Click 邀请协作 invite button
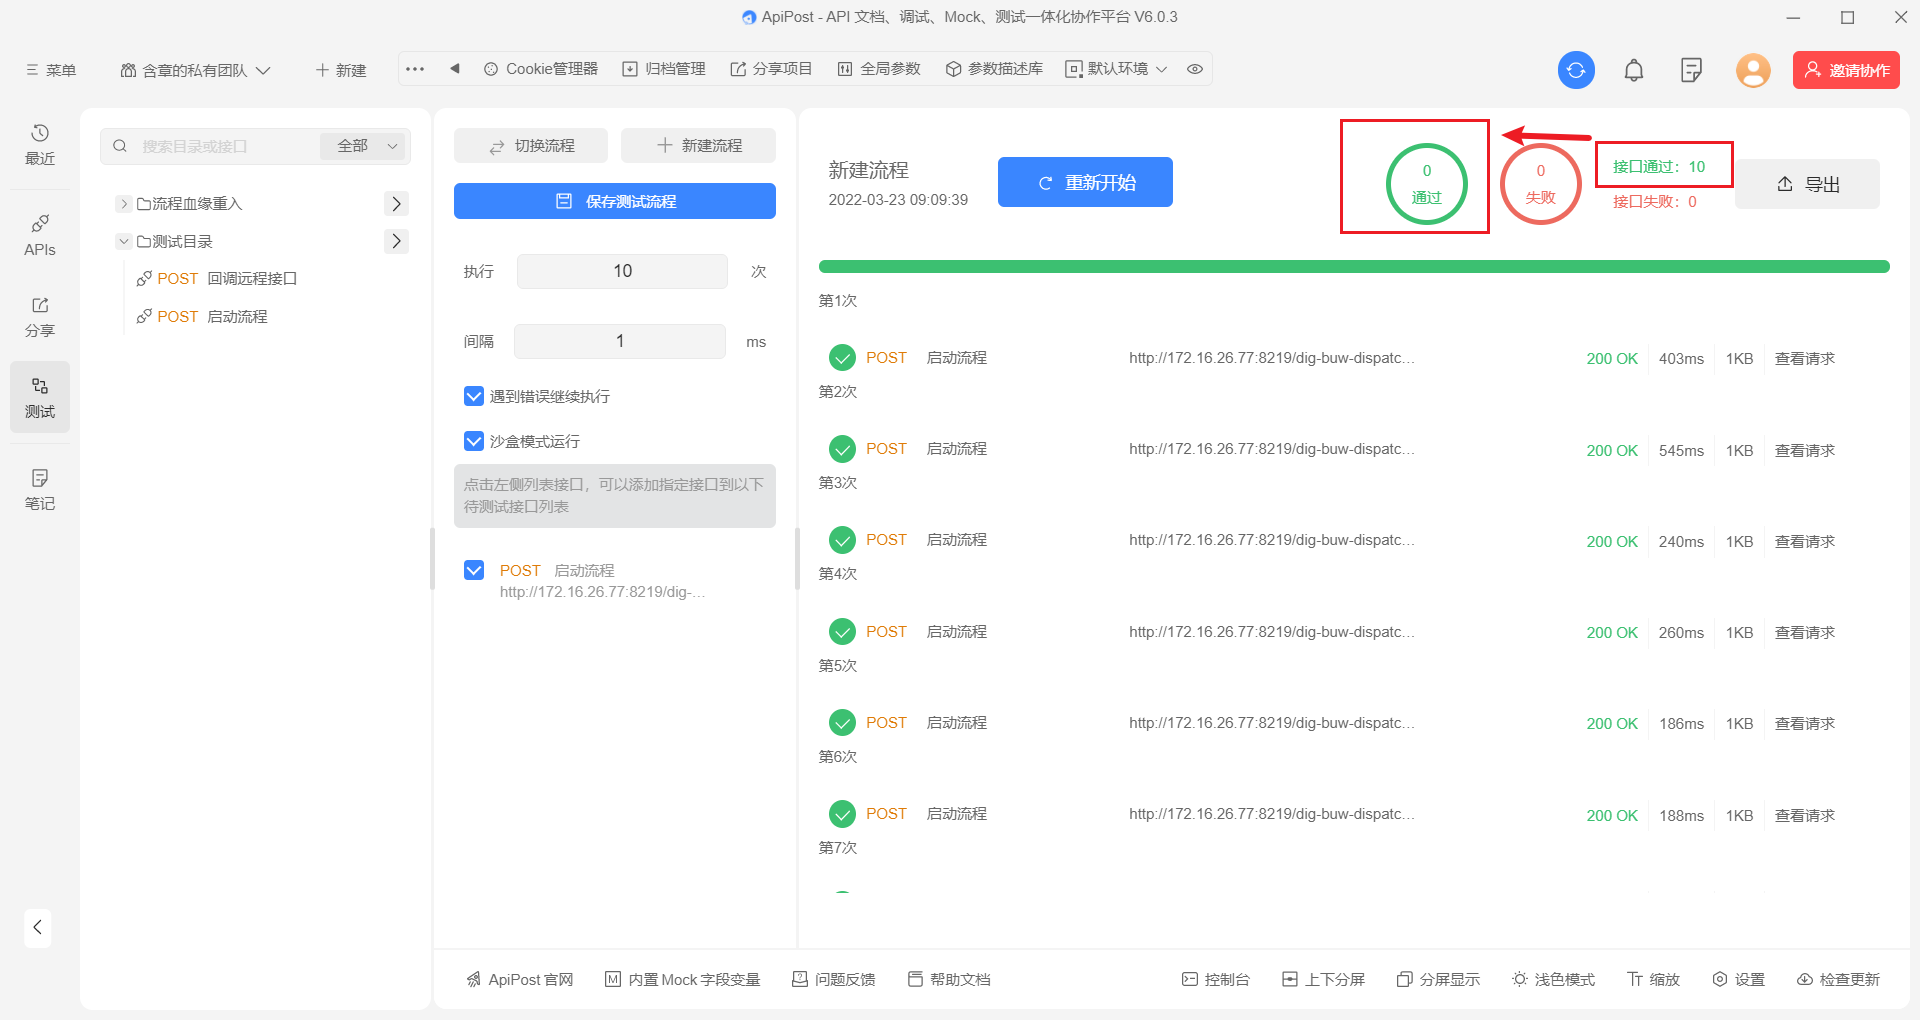1920x1020 pixels. tap(1846, 70)
